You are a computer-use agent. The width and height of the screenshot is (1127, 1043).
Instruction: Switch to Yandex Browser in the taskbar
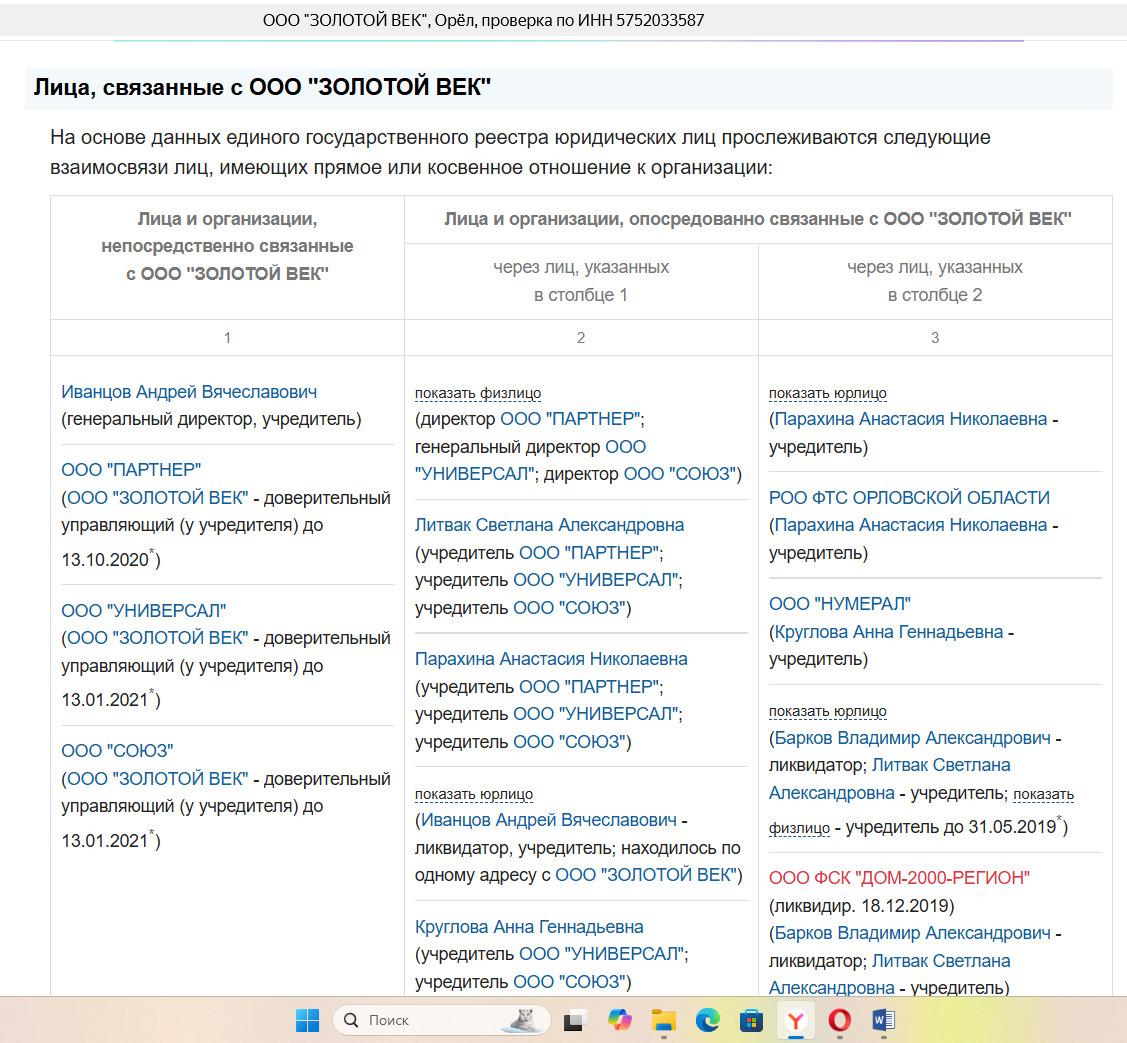click(796, 1020)
